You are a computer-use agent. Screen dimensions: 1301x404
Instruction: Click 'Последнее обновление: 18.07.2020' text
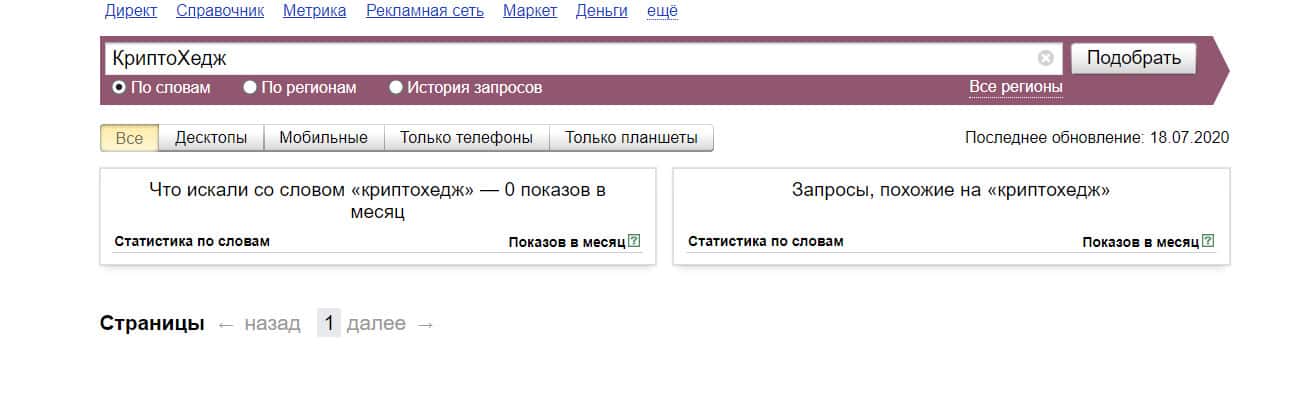1097,138
